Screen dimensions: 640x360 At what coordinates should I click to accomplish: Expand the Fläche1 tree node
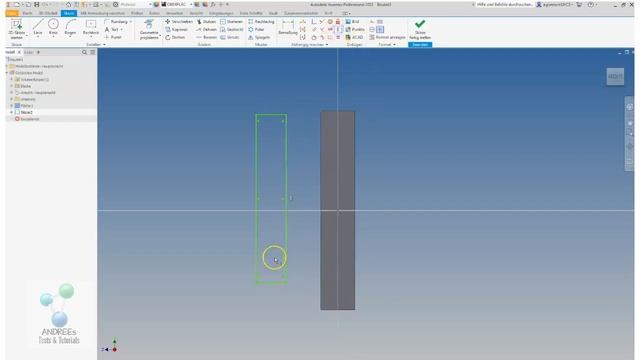(11, 106)
